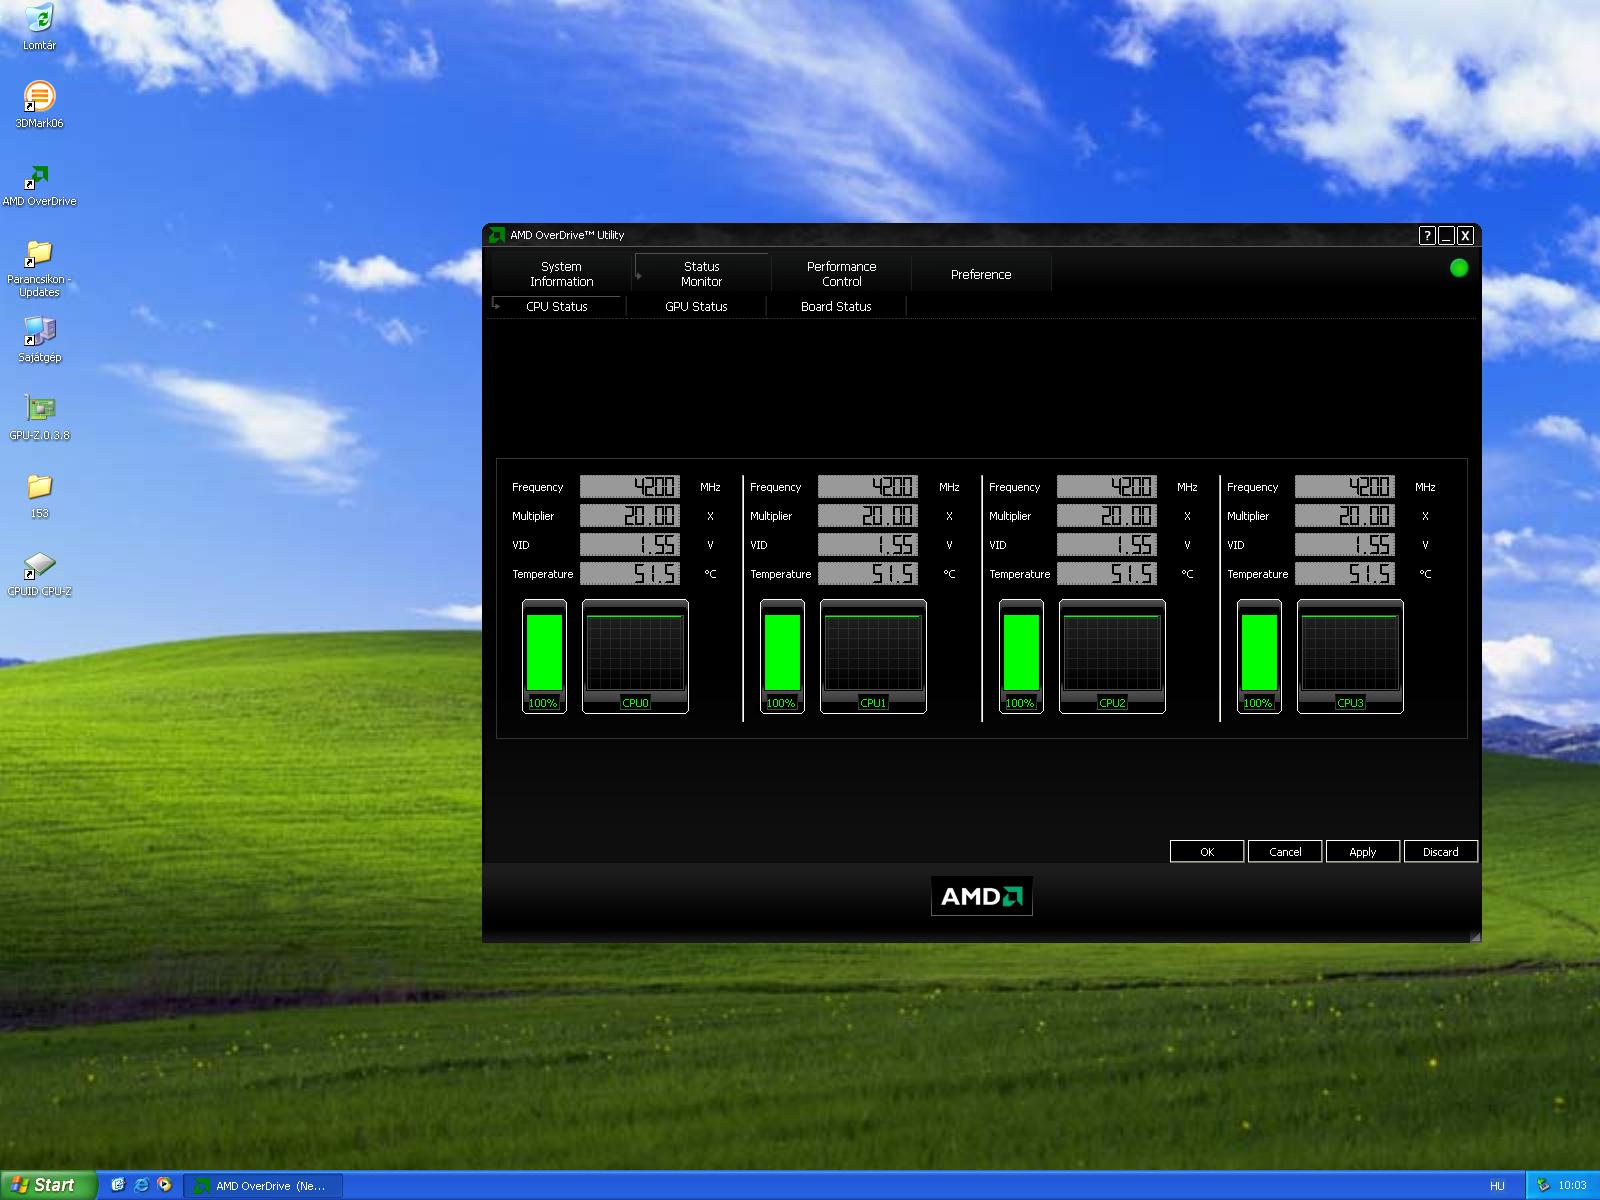Image resolution: width=1600 pixels, height=1200 pixels.
Task: Open the System Information tab
Action: [561, 274]
